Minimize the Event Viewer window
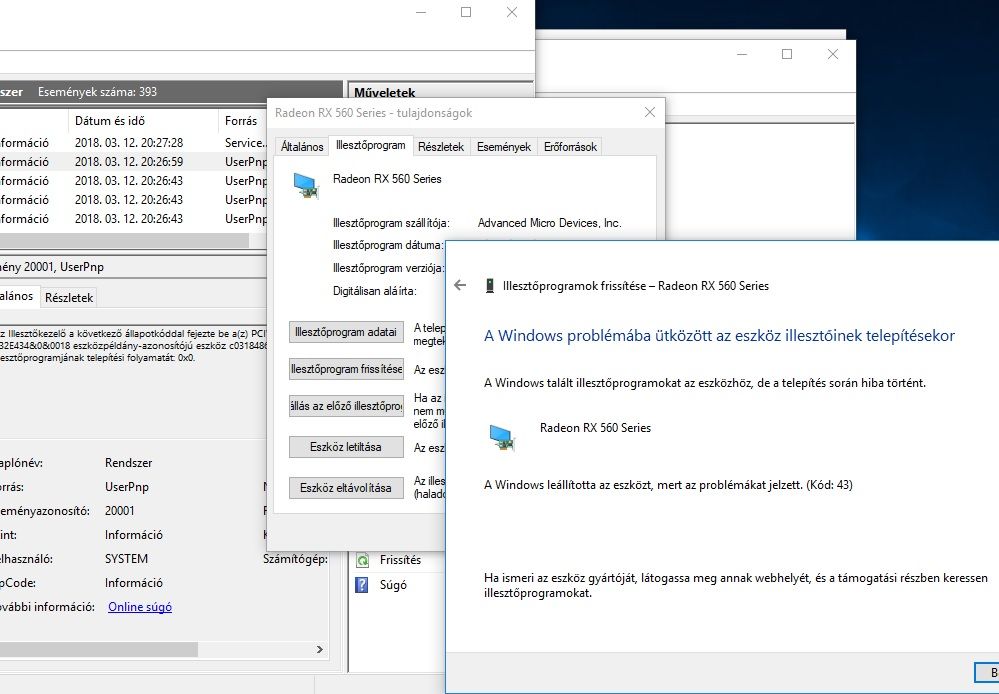 click(420, 12)
